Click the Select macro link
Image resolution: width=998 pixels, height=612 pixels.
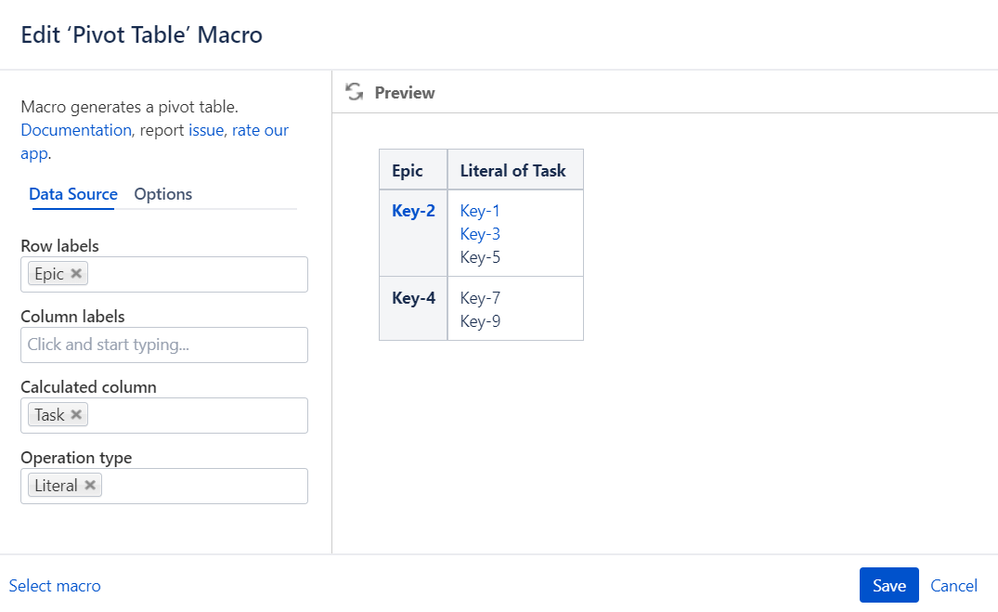[55, 586]
